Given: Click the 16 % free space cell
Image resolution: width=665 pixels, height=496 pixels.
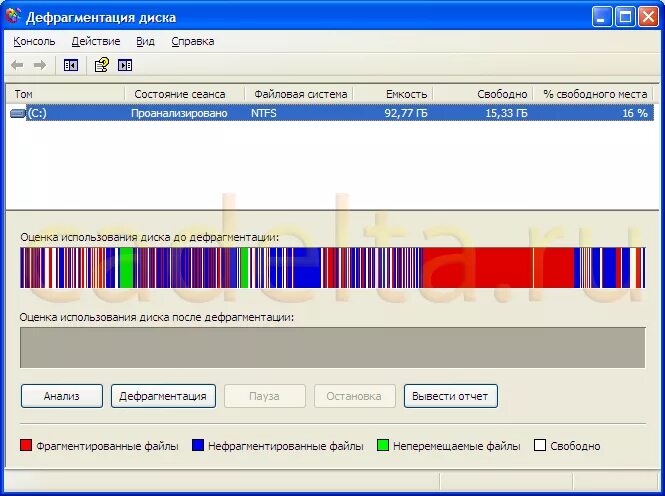Looking at the screenshot, I should 635,113.
